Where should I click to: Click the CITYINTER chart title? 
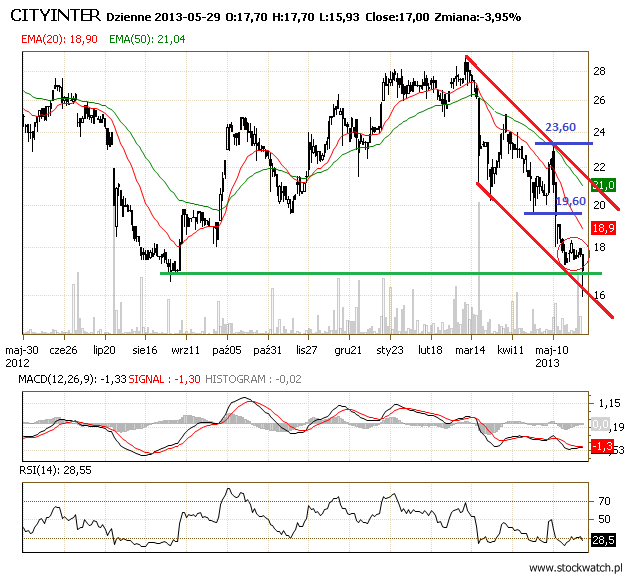click(x=55, y=16)
